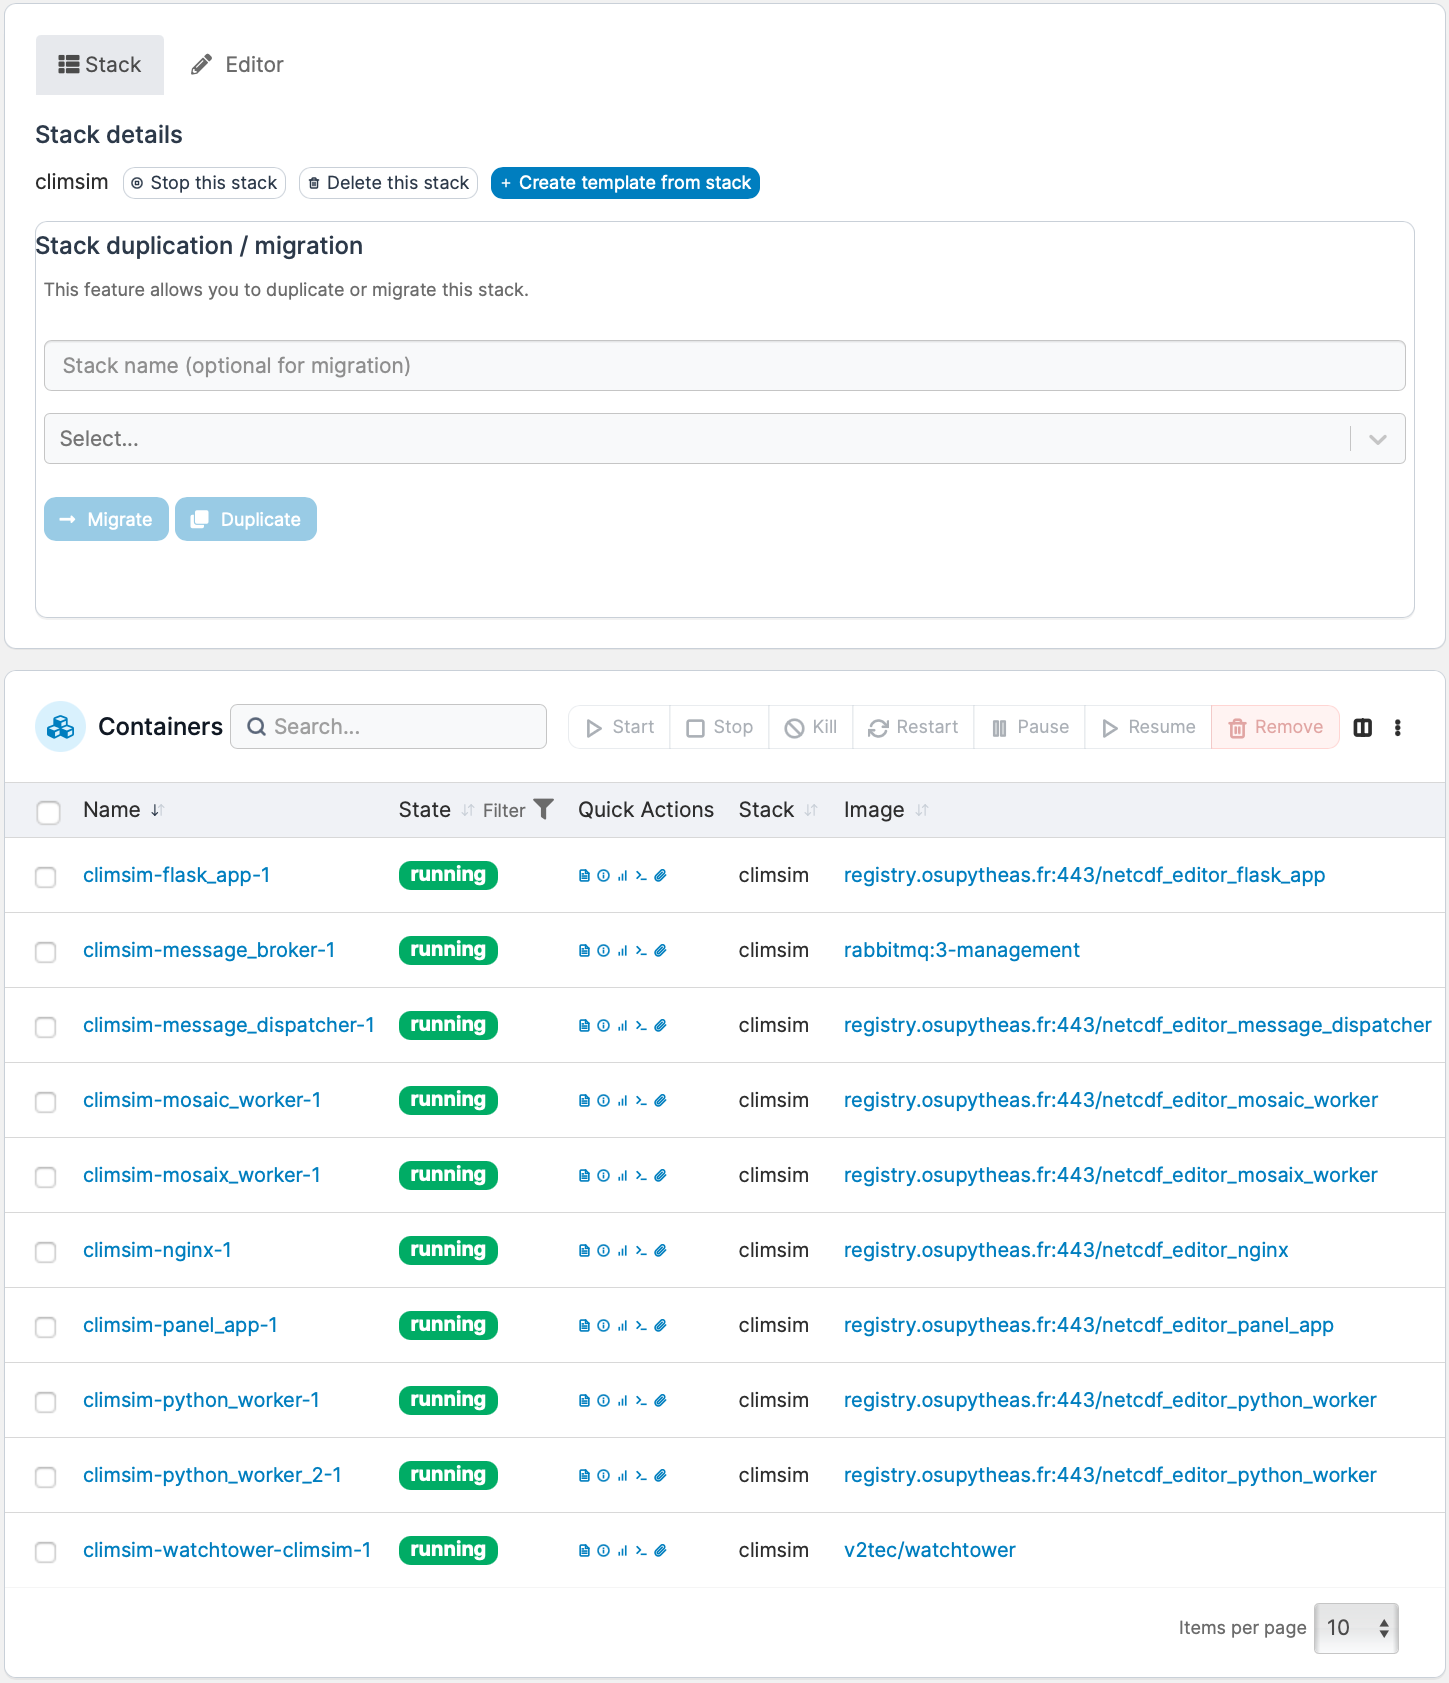Screen dimensions: 1449x1683
Task: Click the Pause containers button
Action: click(1030, 727)
